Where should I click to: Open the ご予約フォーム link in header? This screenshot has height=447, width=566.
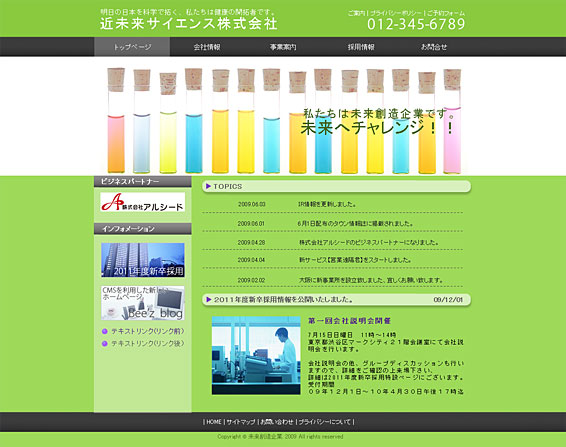[x=446, y=13]
